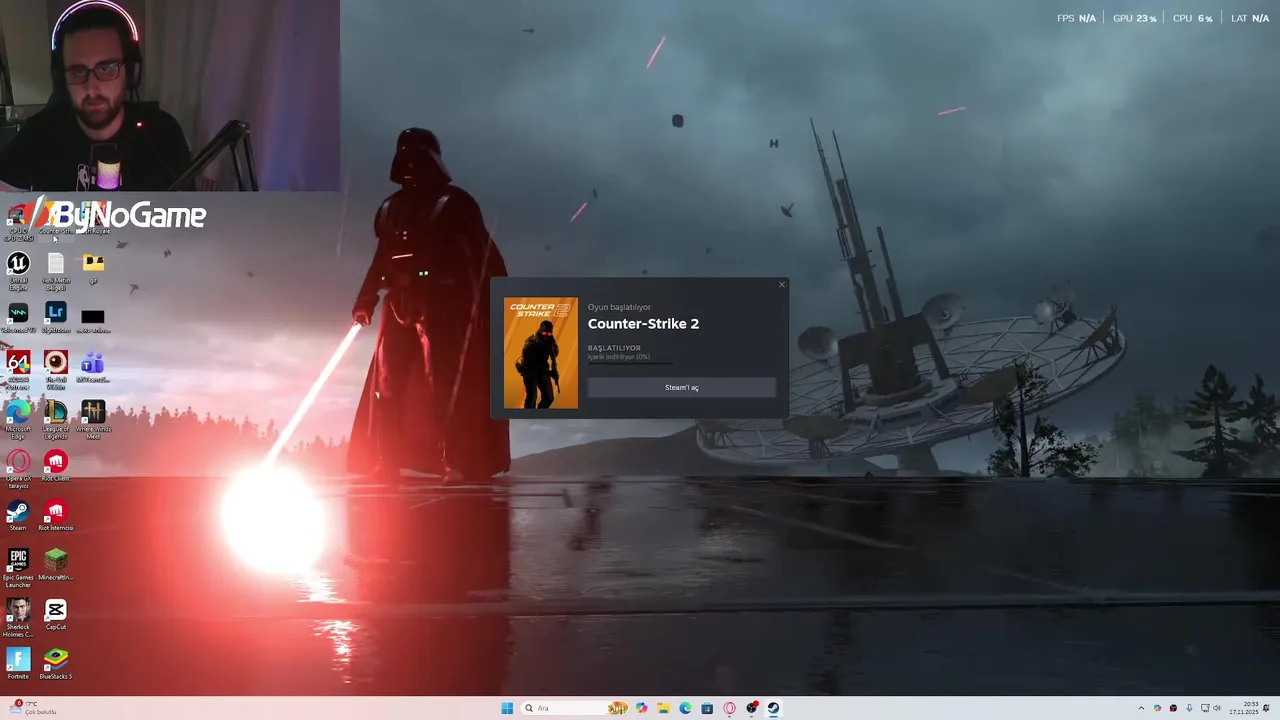Open the Yeni Metin Belgesi text file
This screenshot has height=720, width=1280.
(x=56, y=269)
